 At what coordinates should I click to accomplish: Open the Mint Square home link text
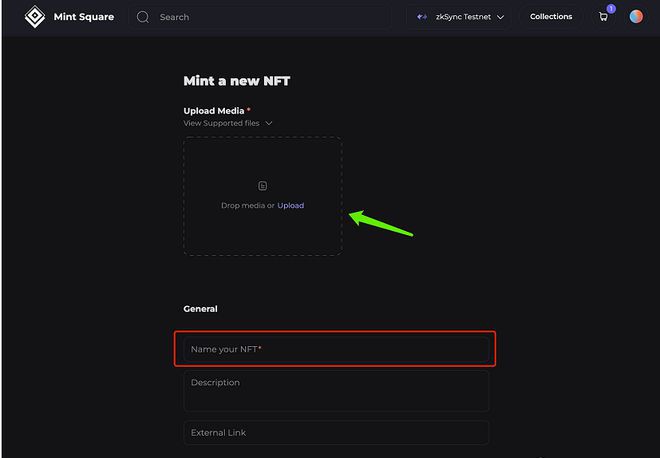coord(83,17)
